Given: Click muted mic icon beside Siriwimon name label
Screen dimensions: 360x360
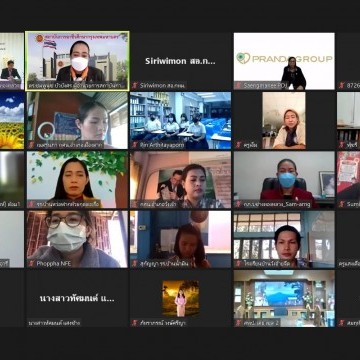Looking at the screenshot, I should coord(135,86).
